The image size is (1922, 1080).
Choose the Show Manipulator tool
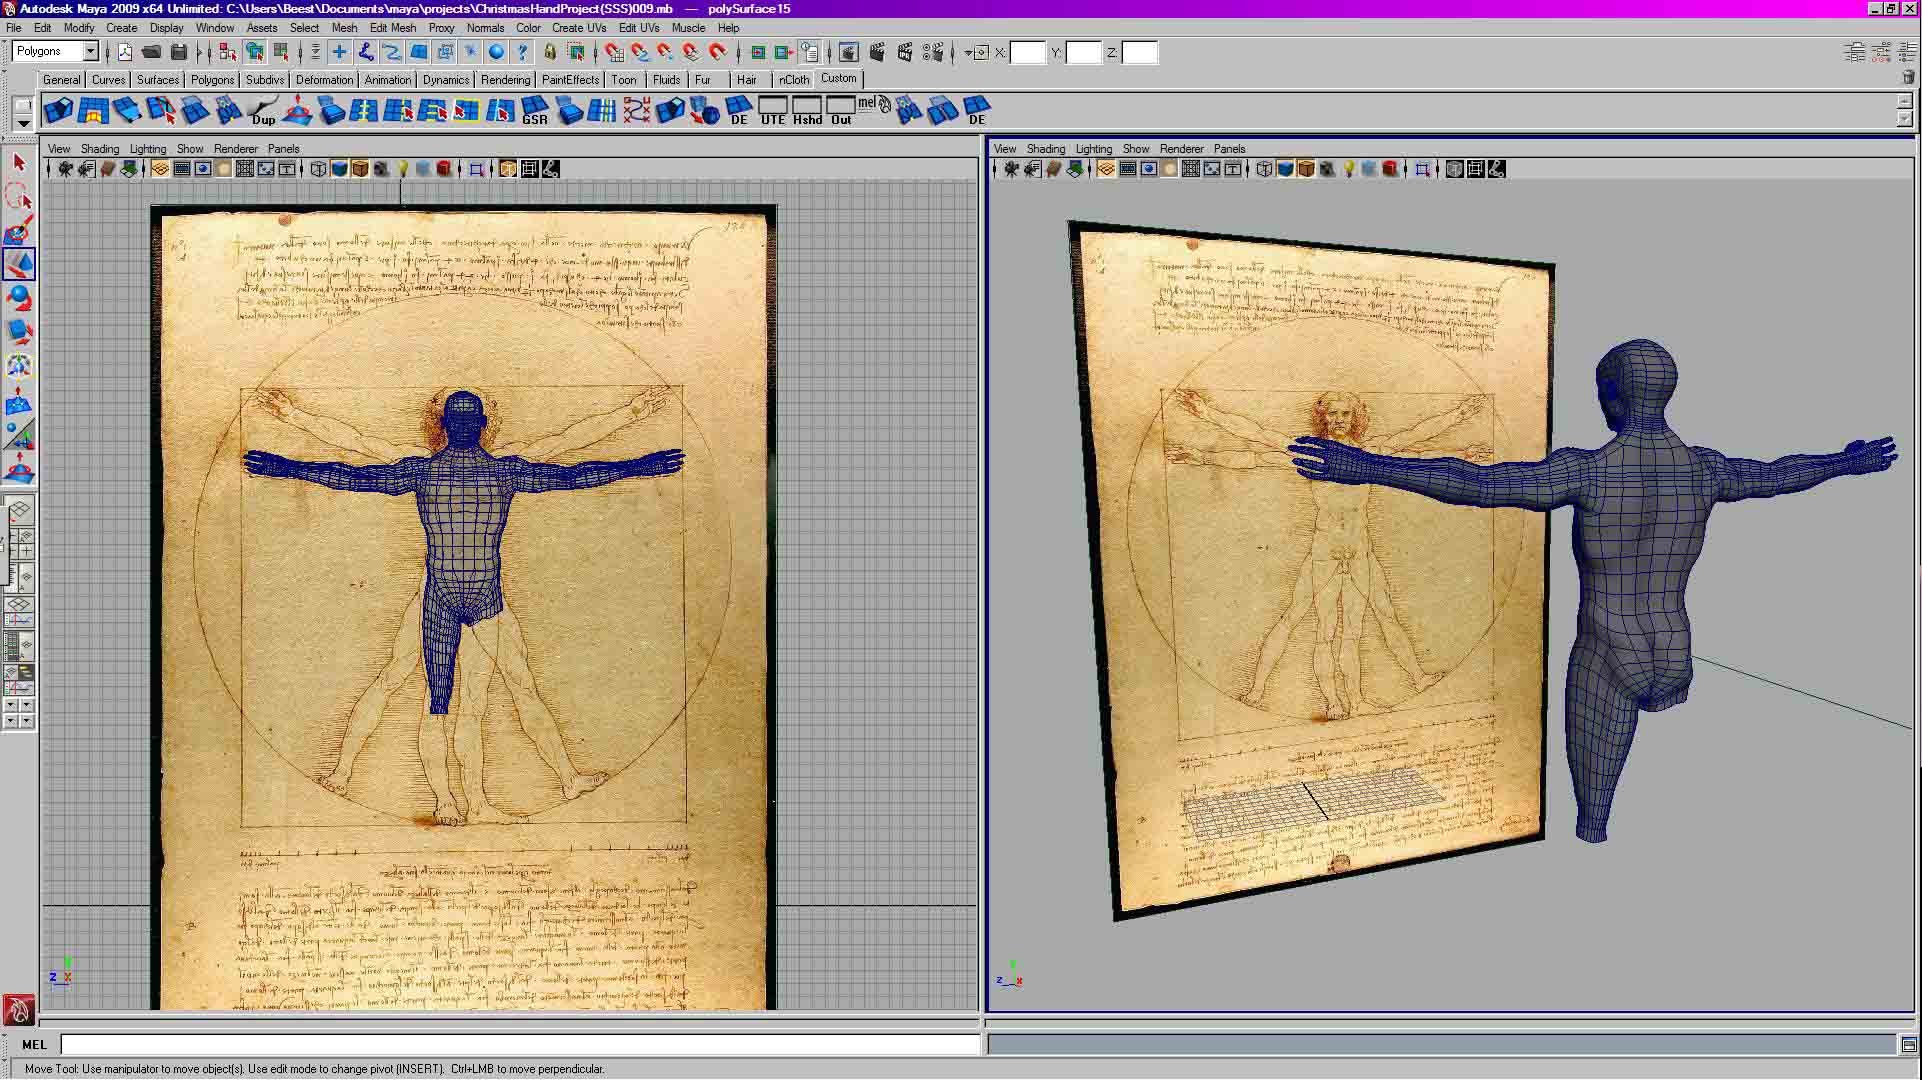(x=19, y=434)
